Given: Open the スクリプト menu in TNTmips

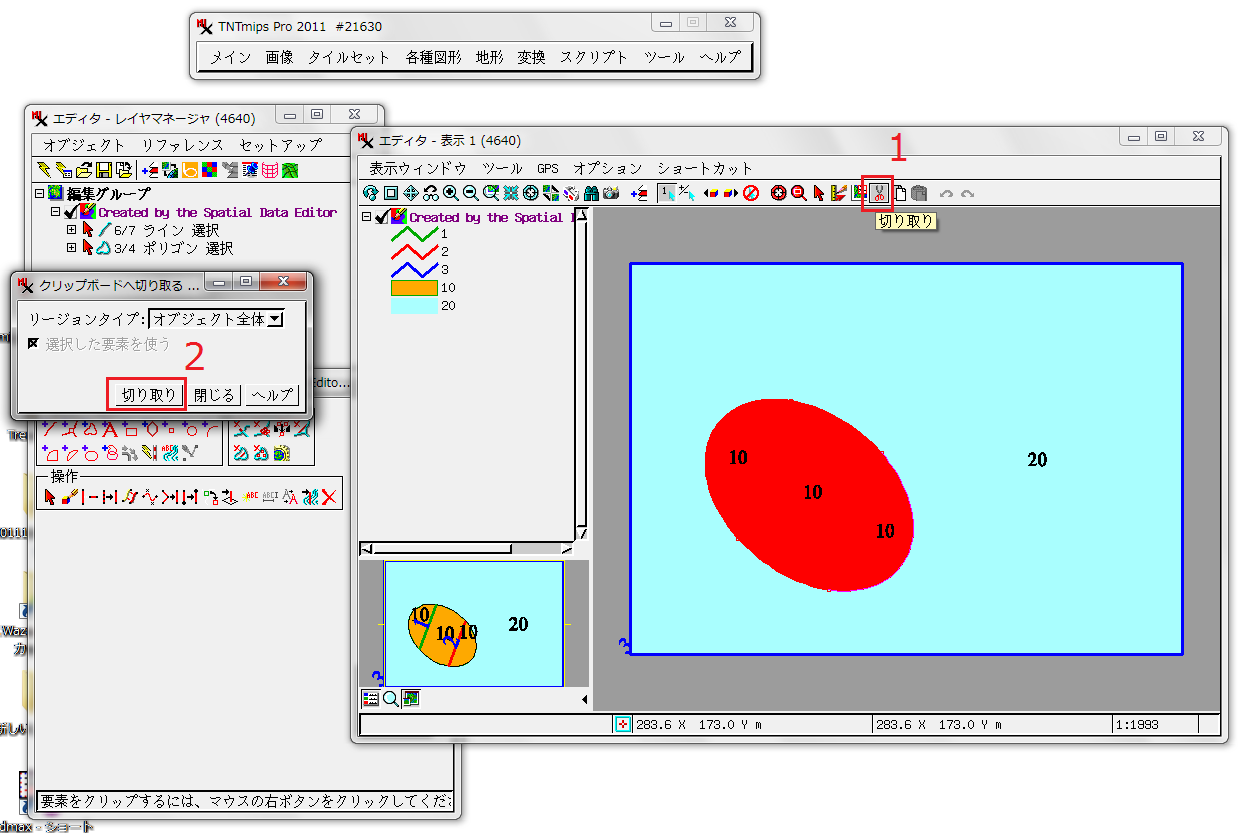Looking at the screenshot, I should pos(594,58).
